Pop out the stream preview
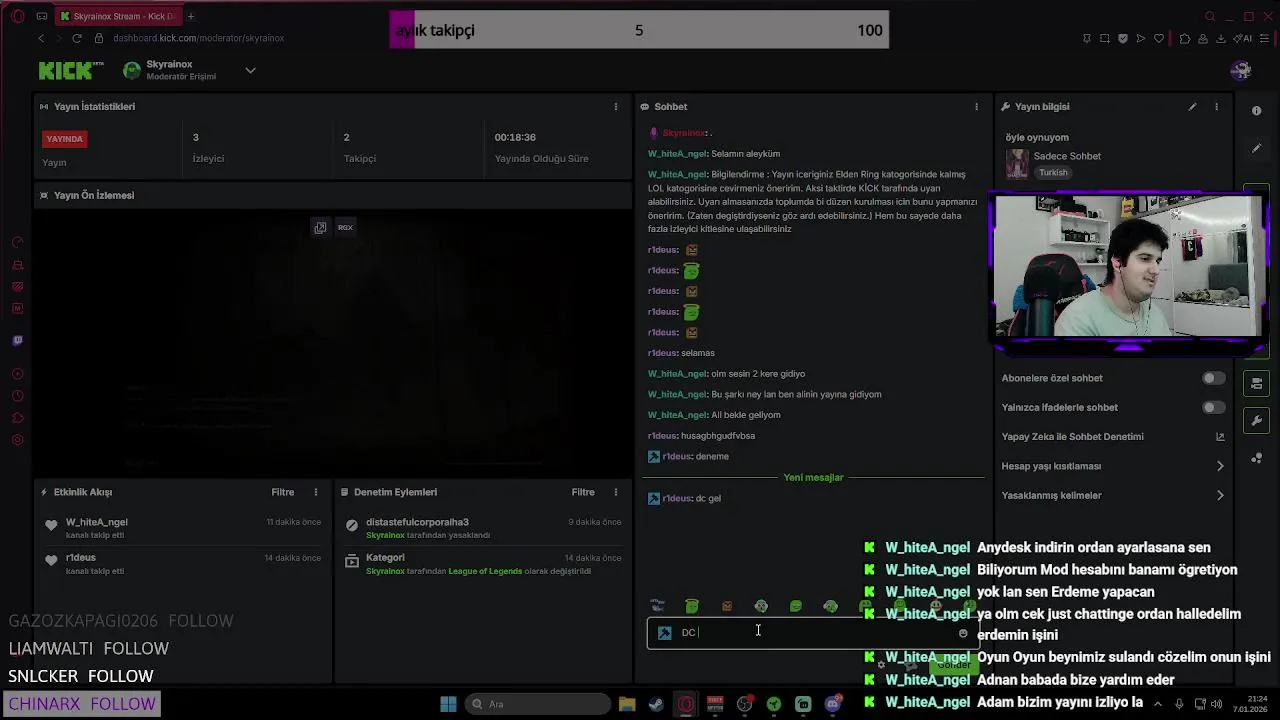 320,227
